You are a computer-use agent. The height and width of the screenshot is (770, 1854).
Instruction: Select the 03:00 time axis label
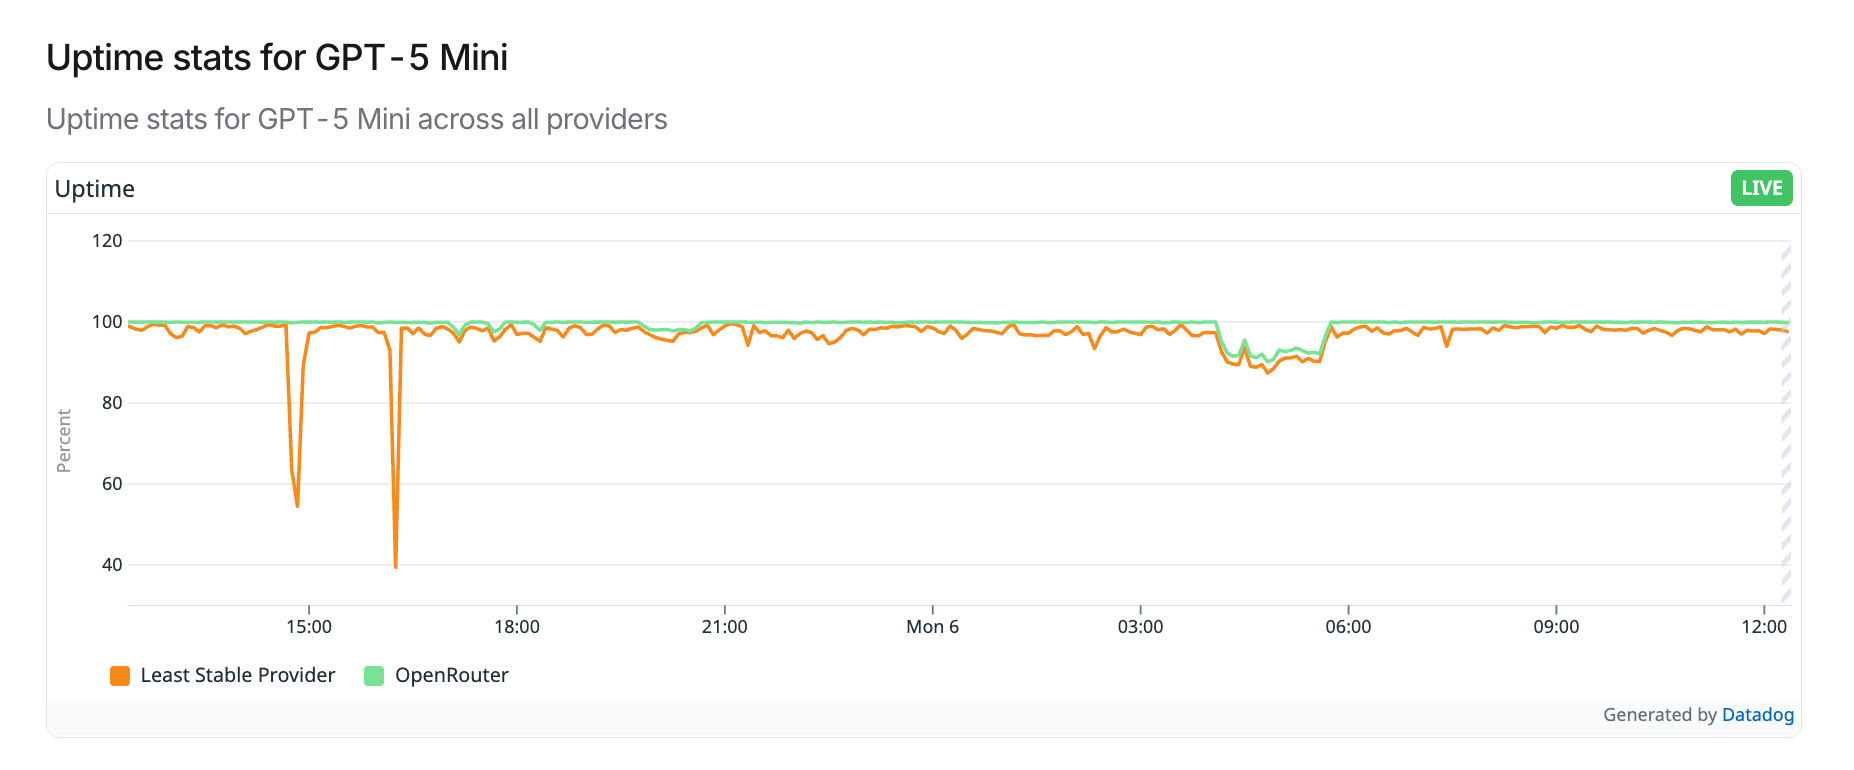pos(1140,627)
